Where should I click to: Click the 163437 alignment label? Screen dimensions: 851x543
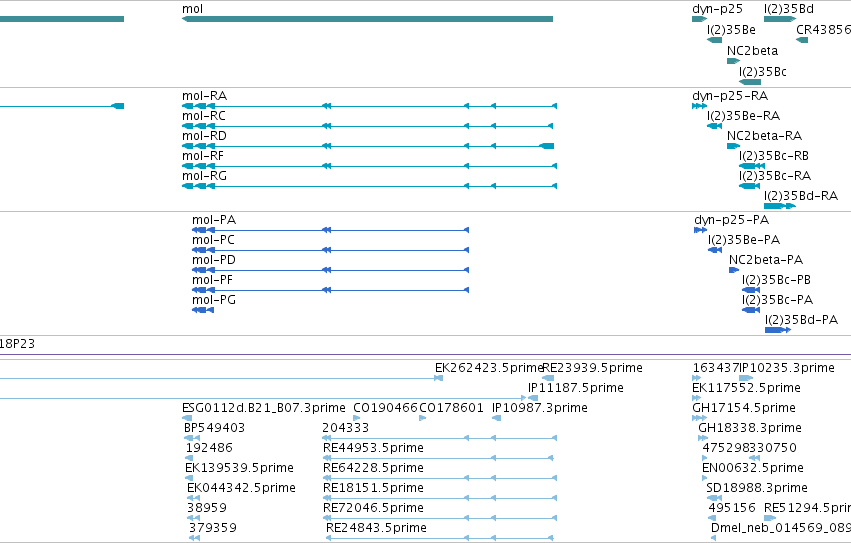click(x=716, y=368)
